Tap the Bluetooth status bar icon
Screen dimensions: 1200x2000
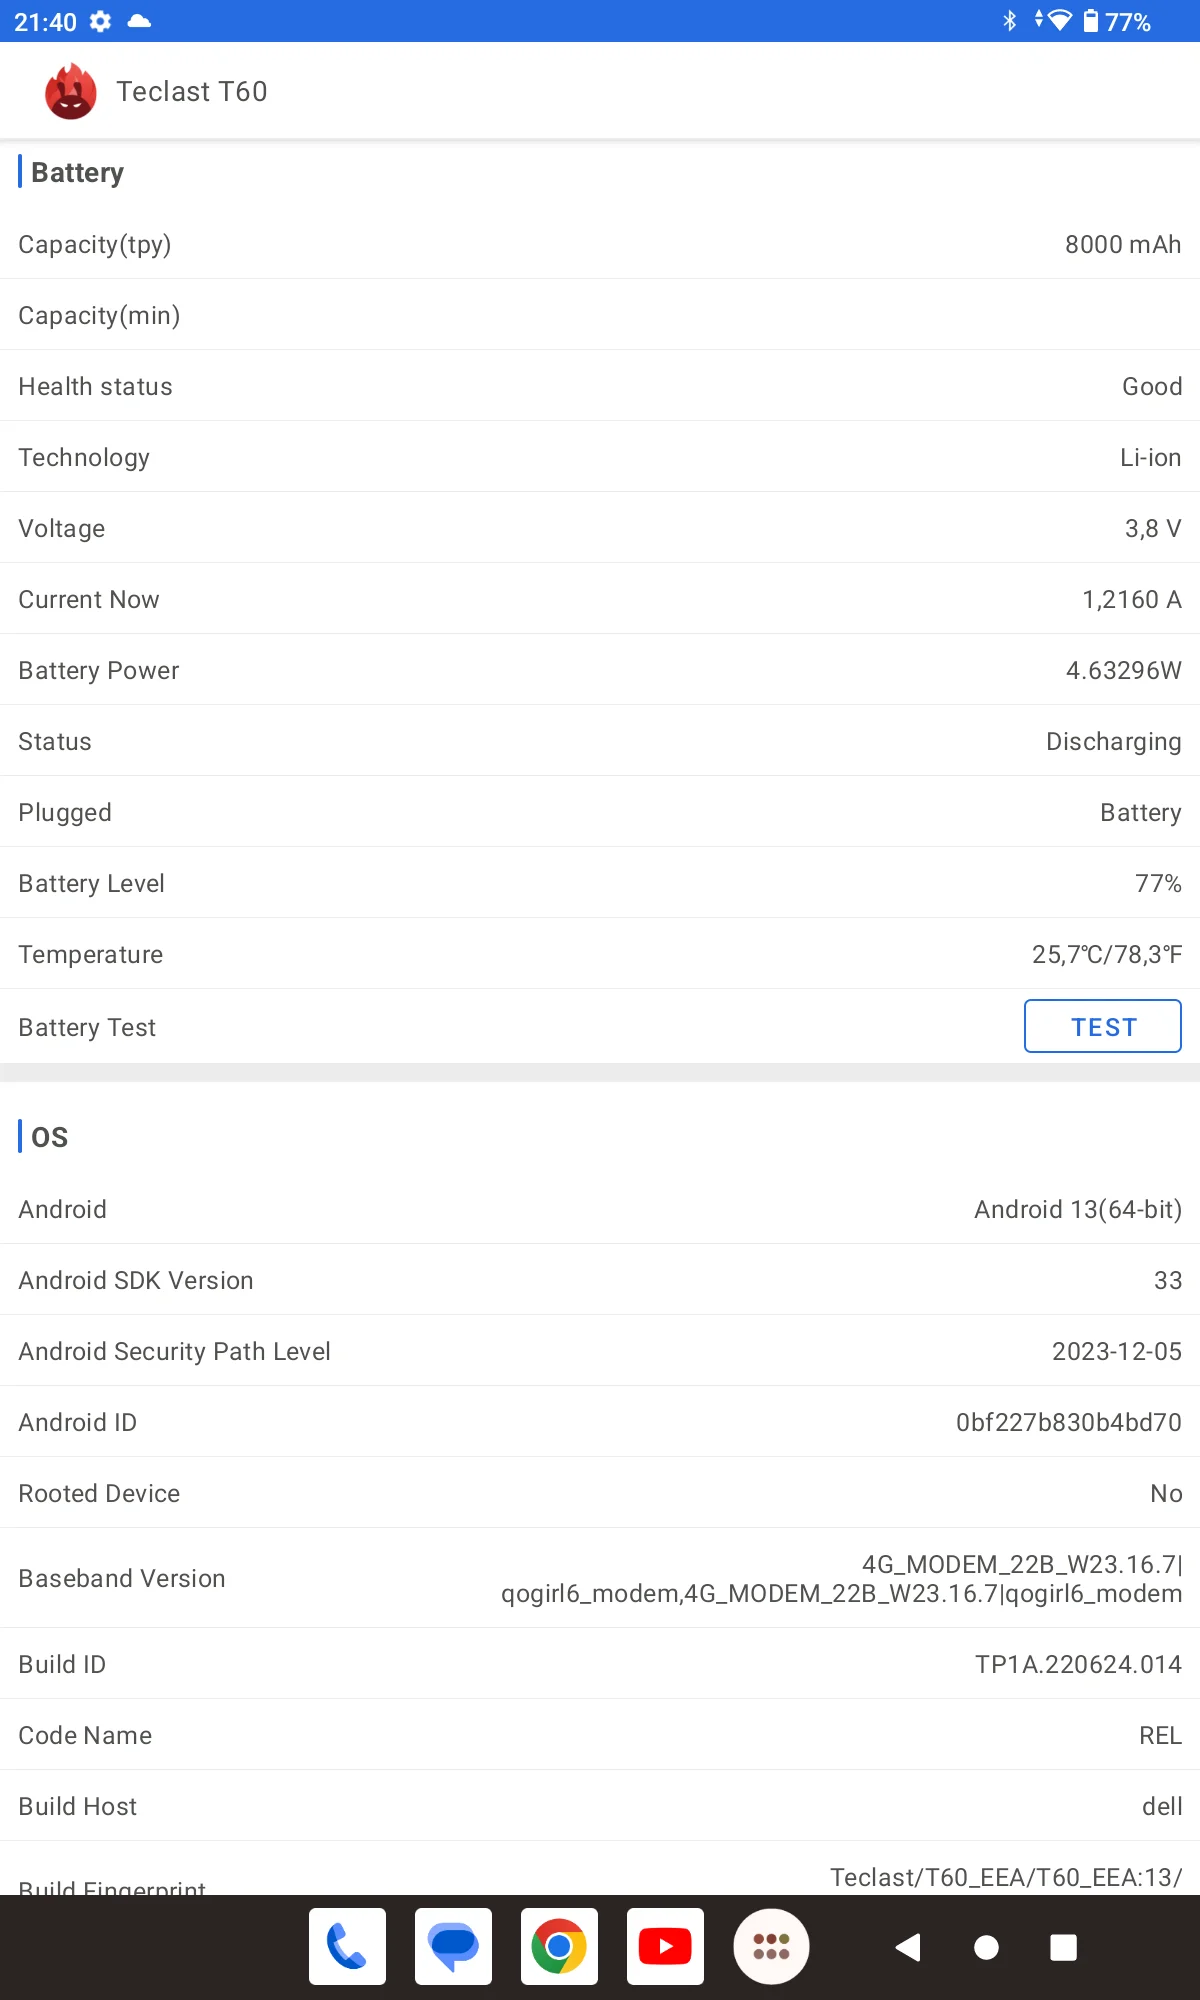(1010, 21)
